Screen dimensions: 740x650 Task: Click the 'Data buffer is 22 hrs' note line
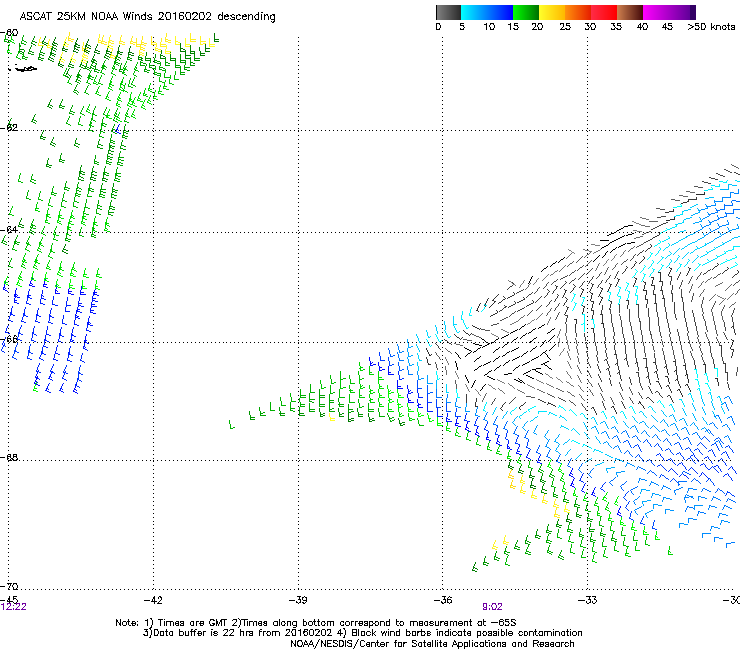pyautogui.click(x=363, y=633)
